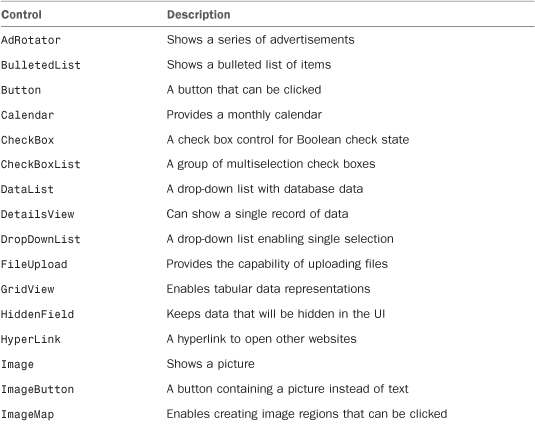Select the HyperLink control entry
535x429 pixels.
(31, 339)
